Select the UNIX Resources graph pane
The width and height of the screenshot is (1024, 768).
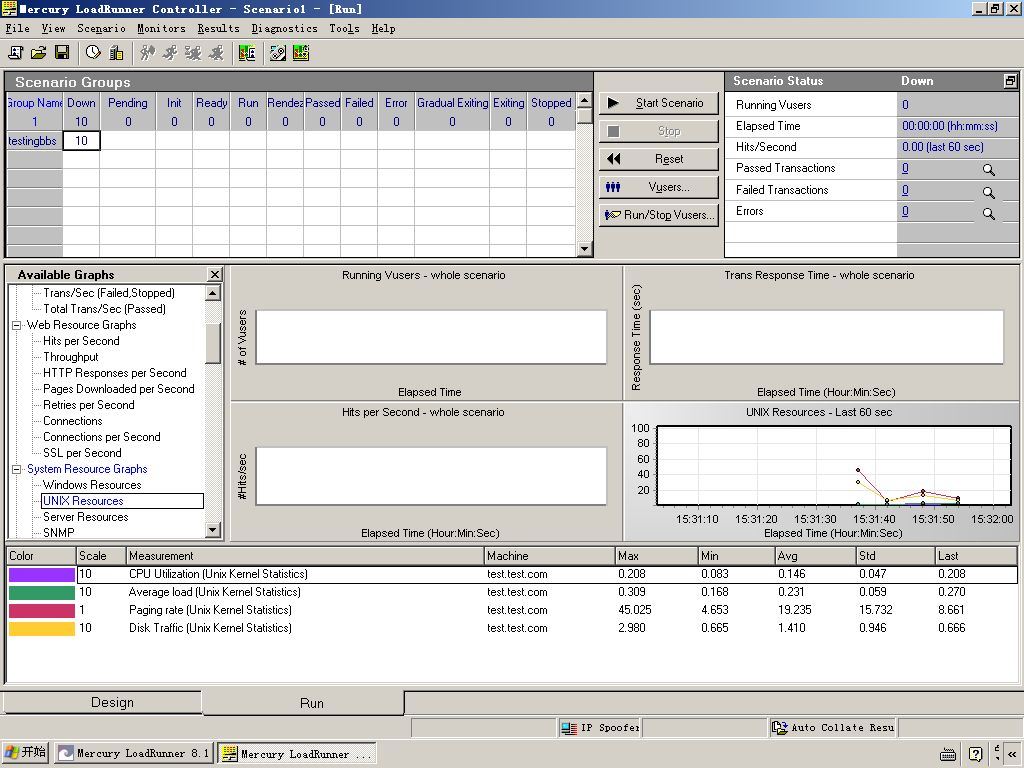click(822, 472)
